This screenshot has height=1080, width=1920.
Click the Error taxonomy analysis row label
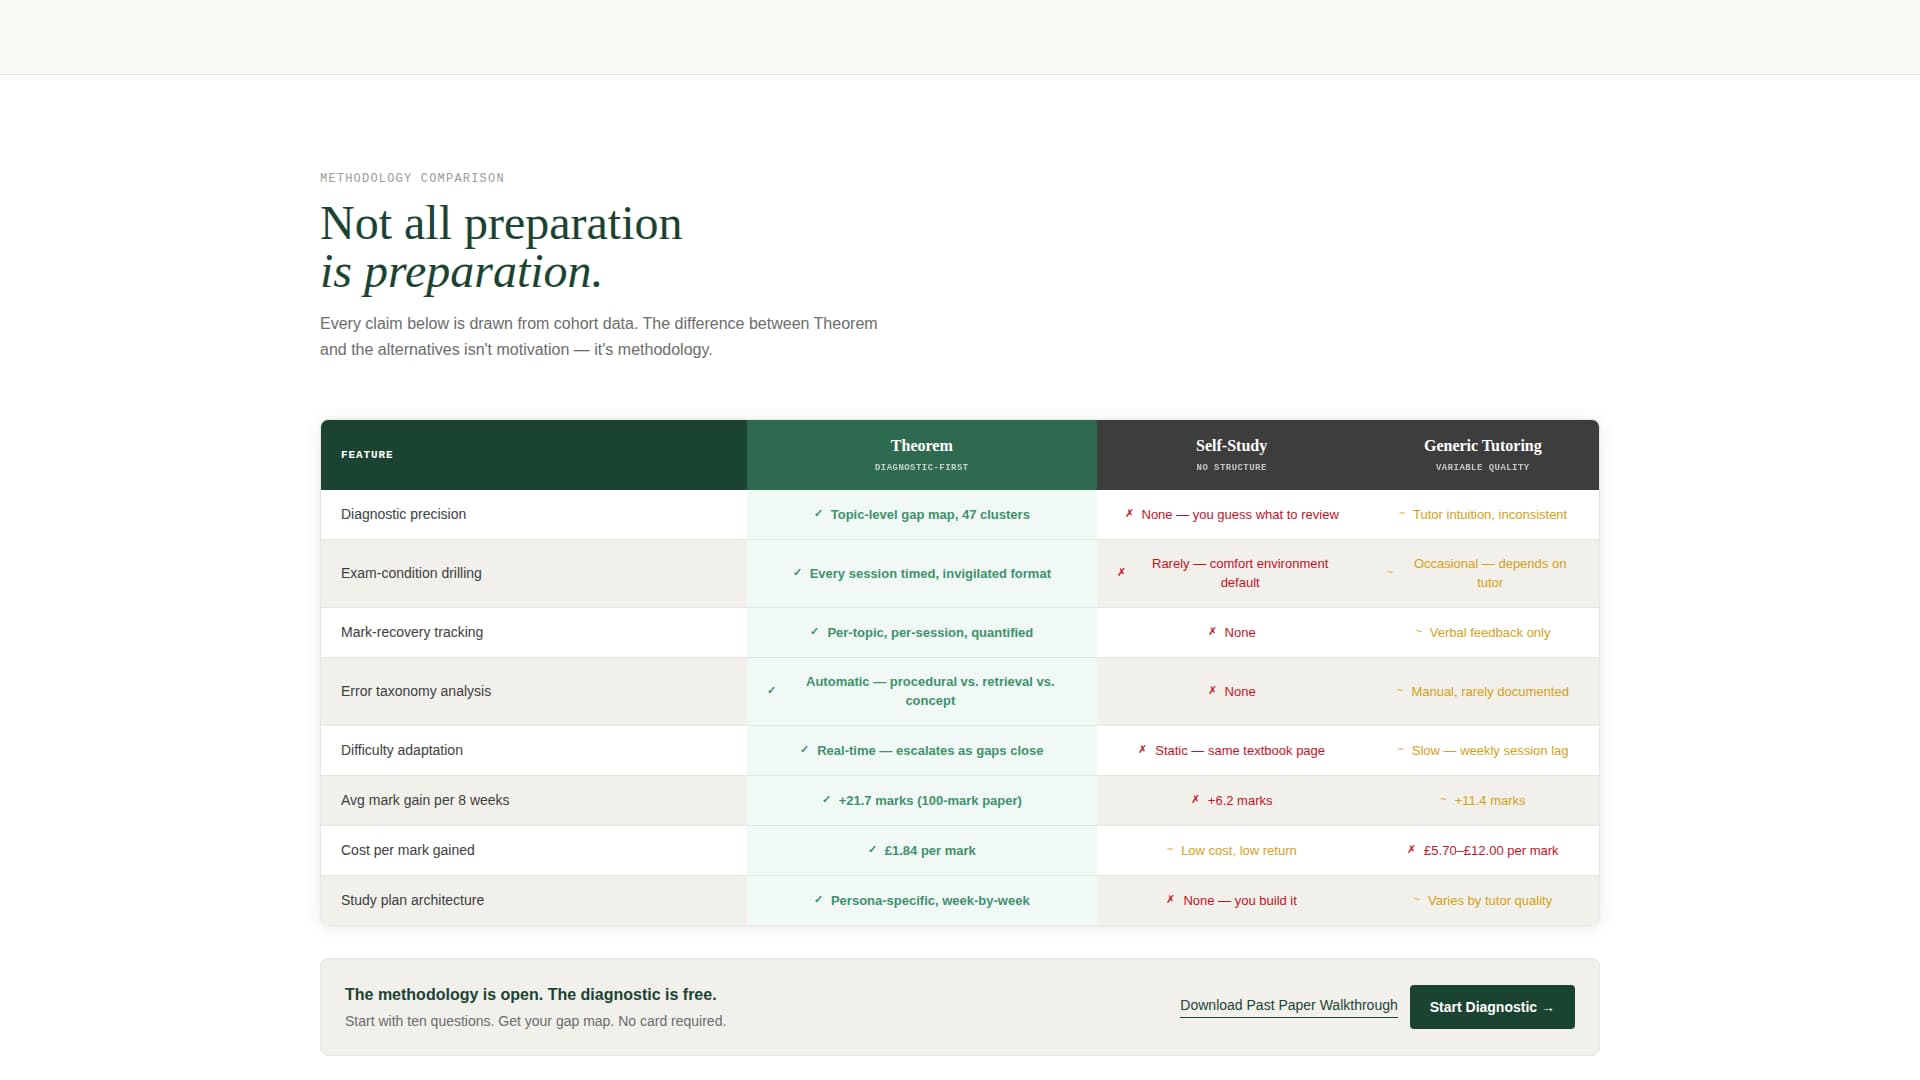tap(416, 691)
